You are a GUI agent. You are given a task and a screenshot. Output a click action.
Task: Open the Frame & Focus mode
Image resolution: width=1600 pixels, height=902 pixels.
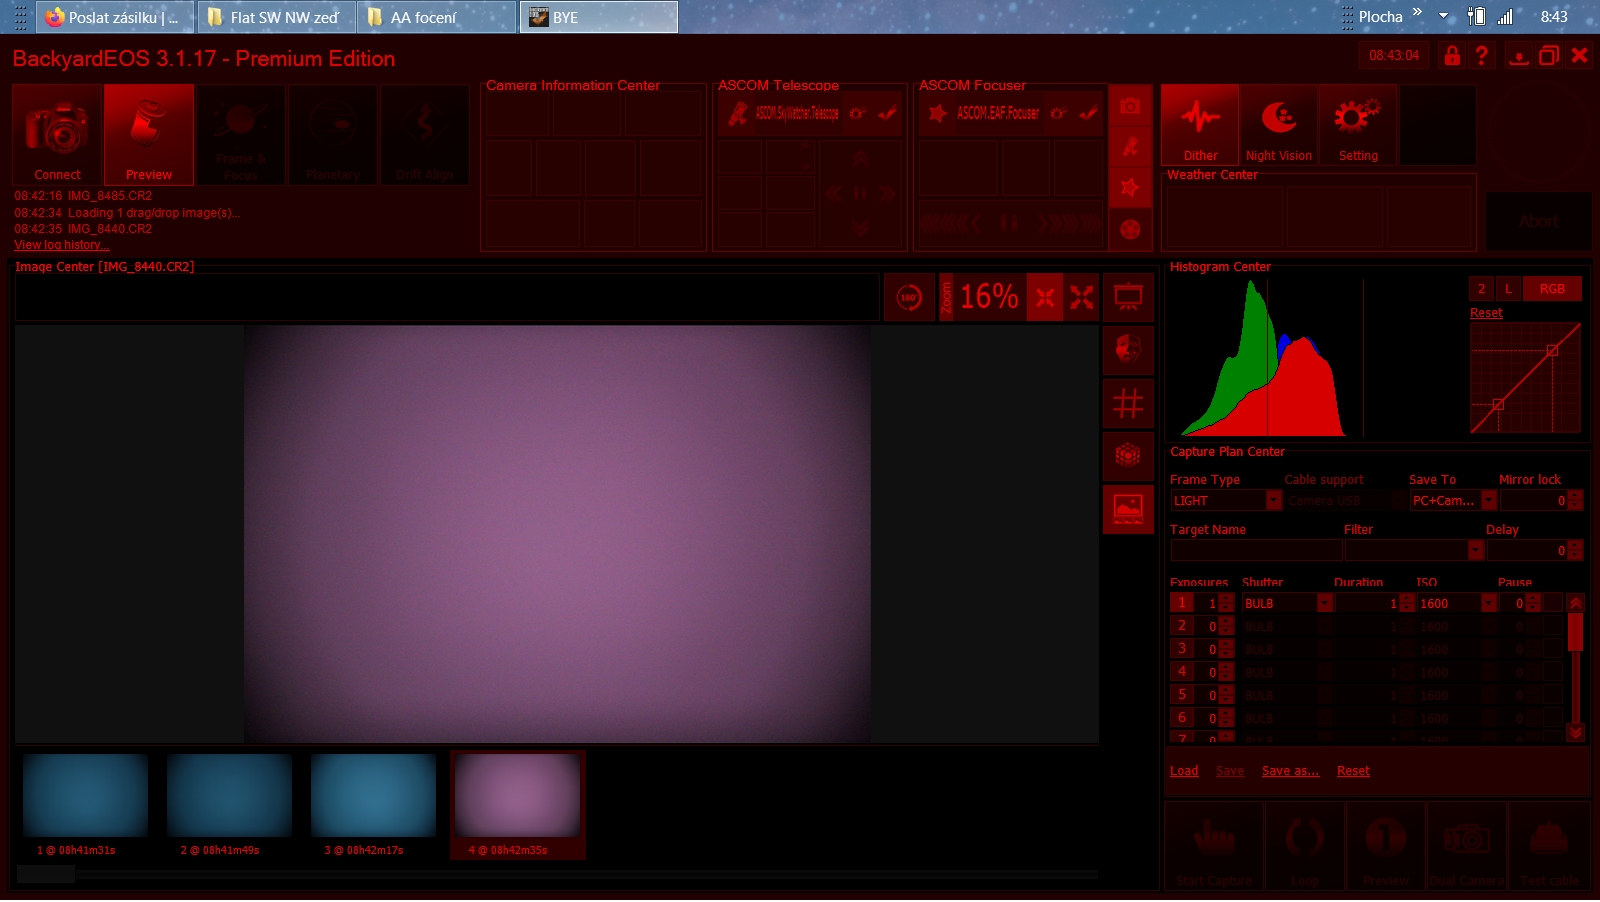pos(241,134)
